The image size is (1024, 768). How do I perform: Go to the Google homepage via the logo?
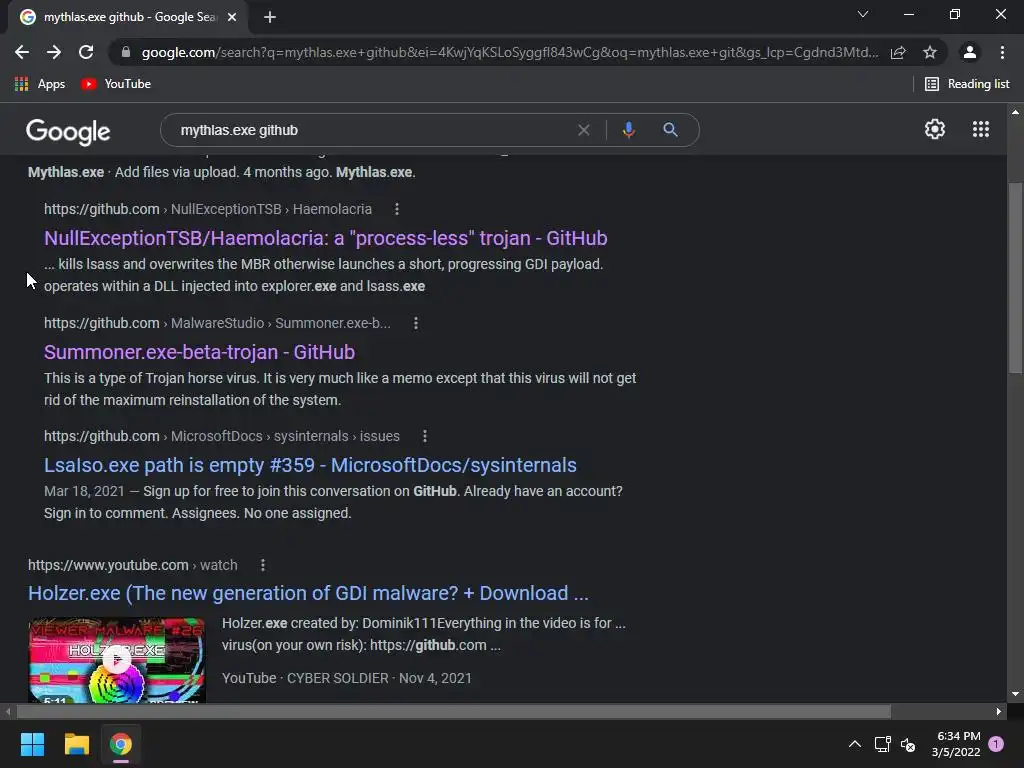68,132
